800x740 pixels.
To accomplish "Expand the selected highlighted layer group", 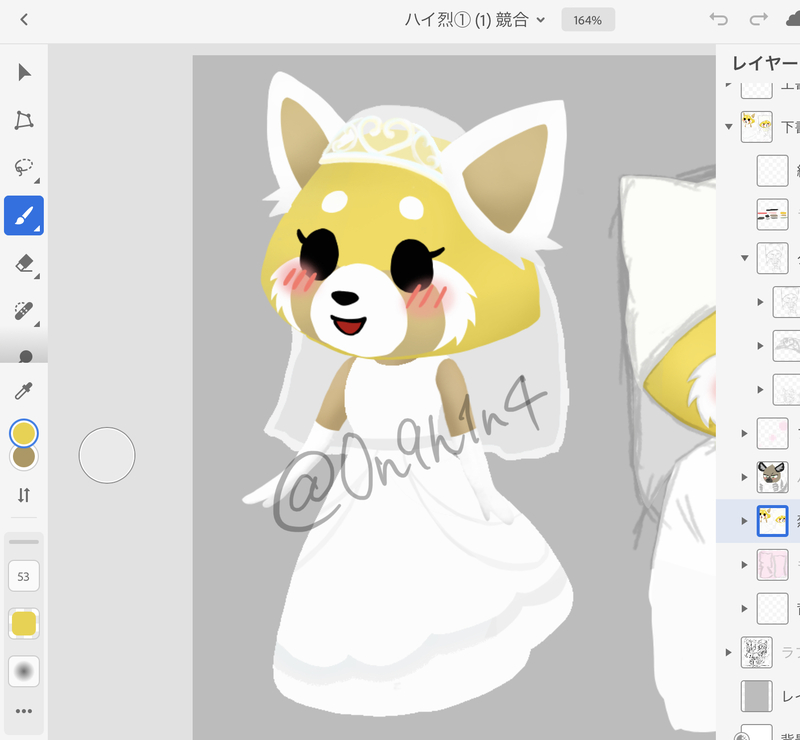I will point(744,521).
